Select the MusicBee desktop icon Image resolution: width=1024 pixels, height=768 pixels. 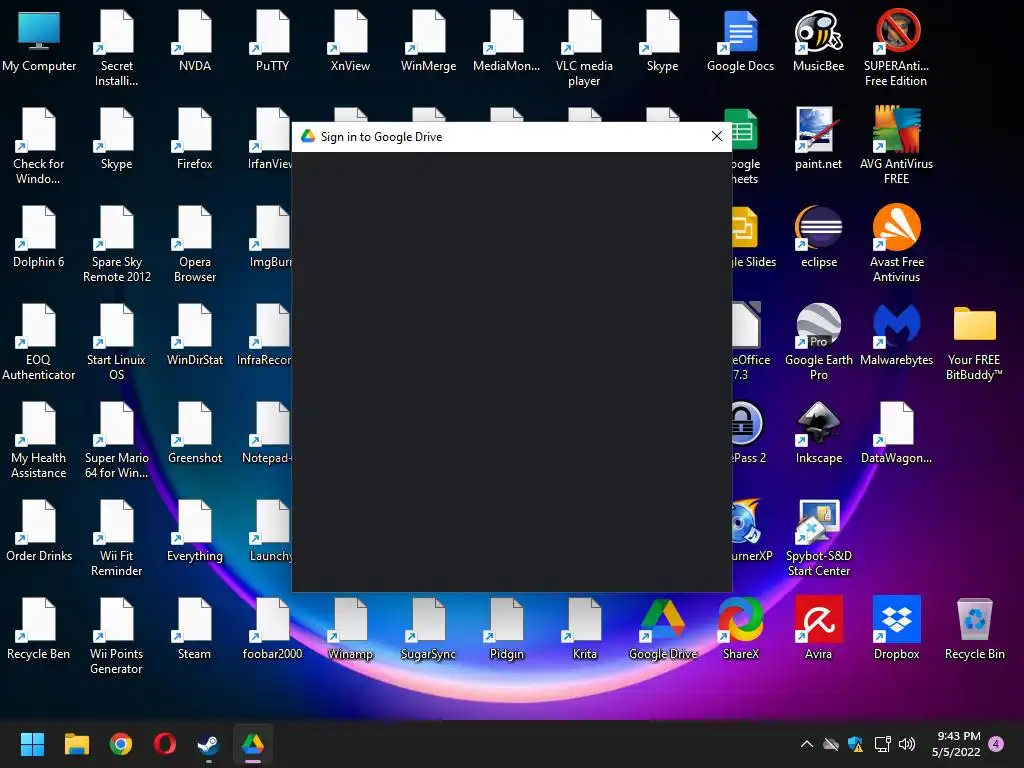[818, 40]
